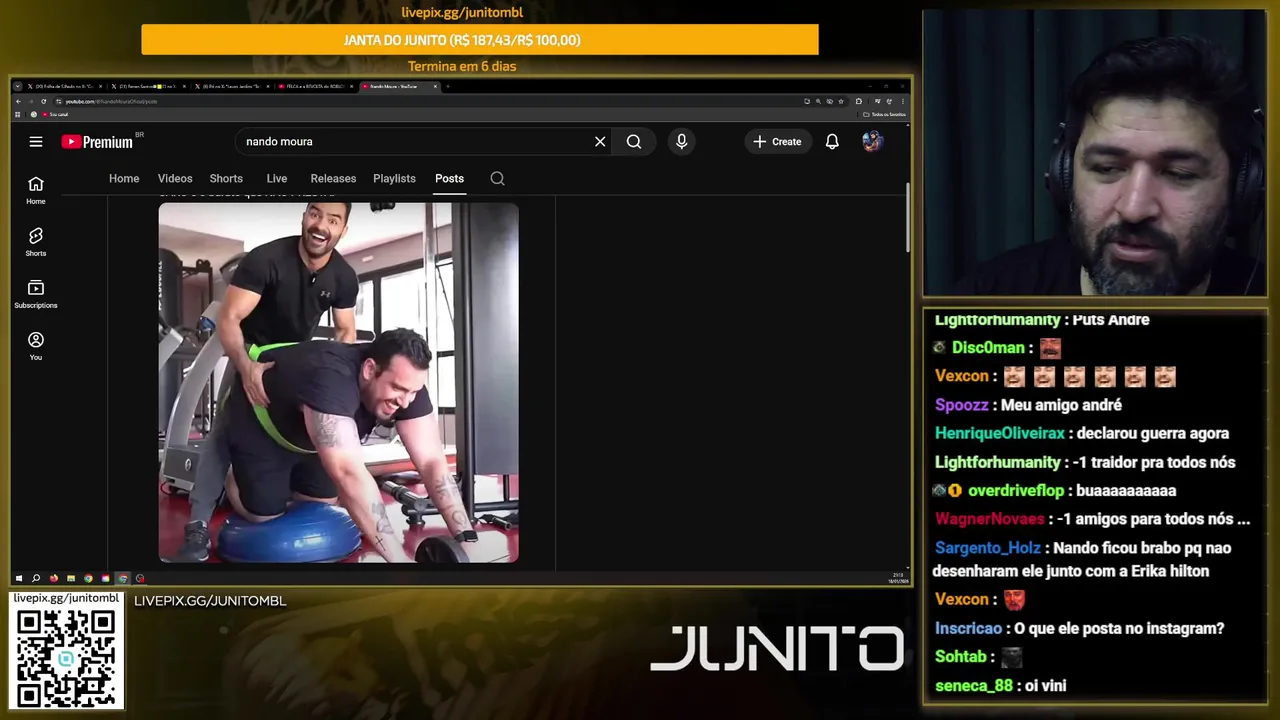Switch to the channel Videos tab
Image resolution: width=1280 pixels, height=720 pixels.
[x=175, y=179]
